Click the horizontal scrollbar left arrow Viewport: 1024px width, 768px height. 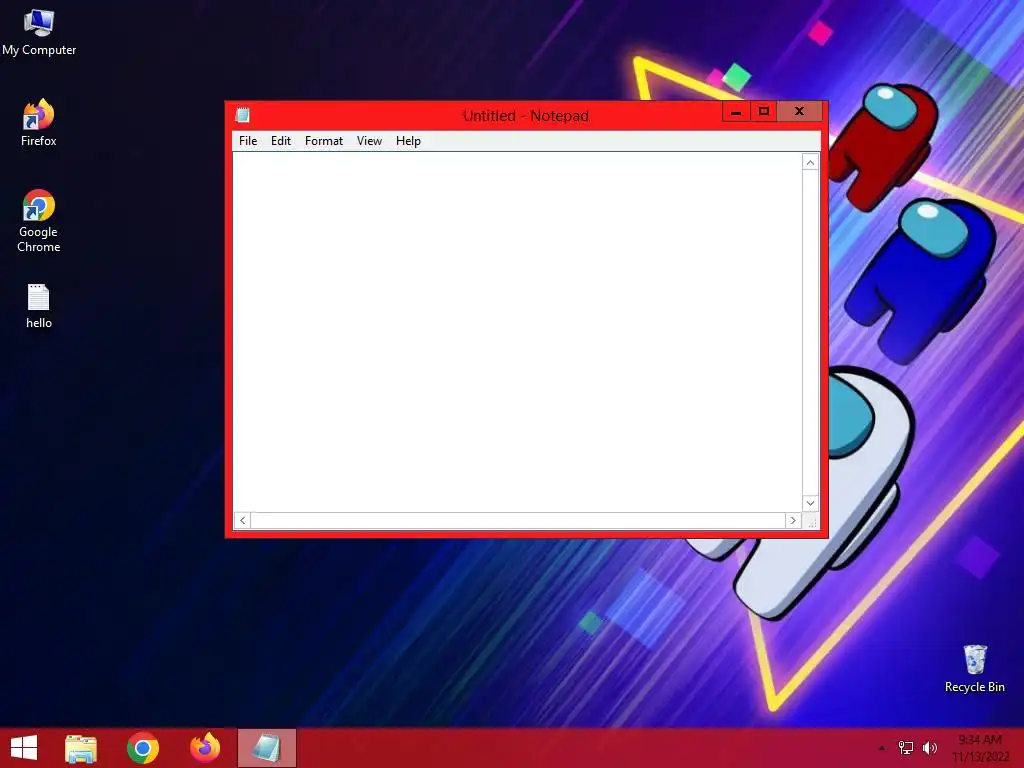point(242,520)
